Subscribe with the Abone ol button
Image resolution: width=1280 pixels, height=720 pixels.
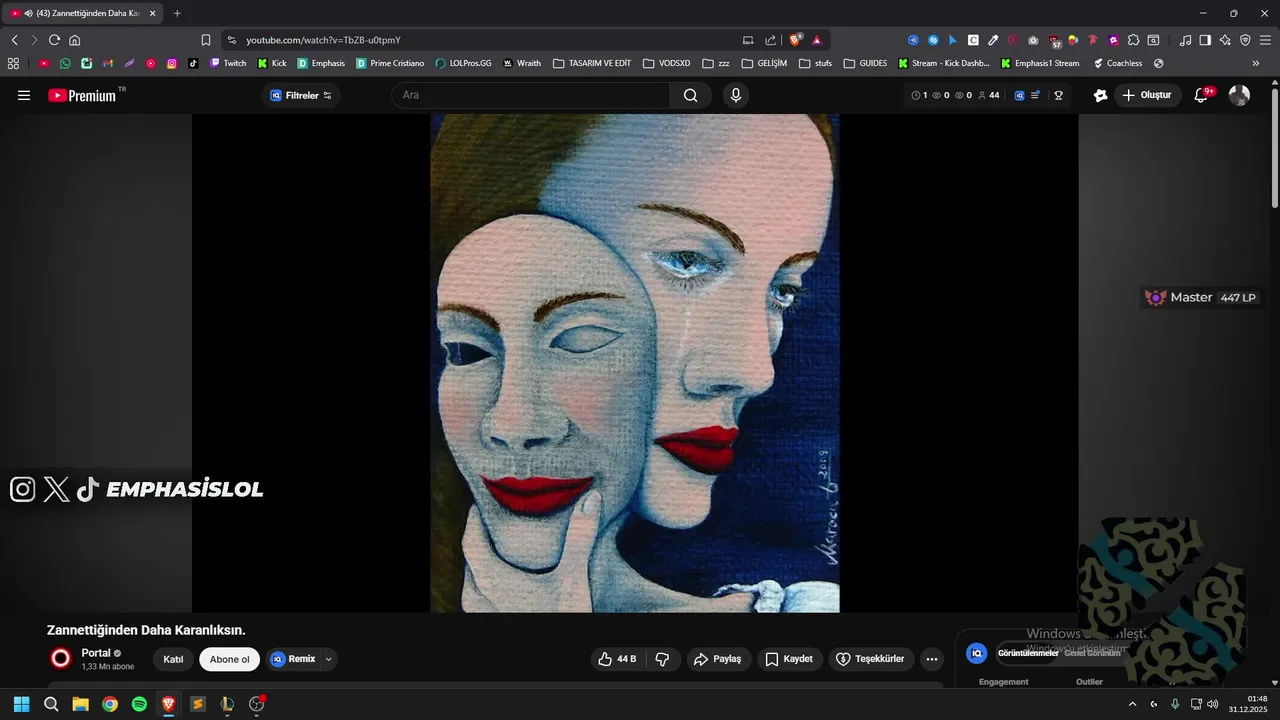click(229, 659)
